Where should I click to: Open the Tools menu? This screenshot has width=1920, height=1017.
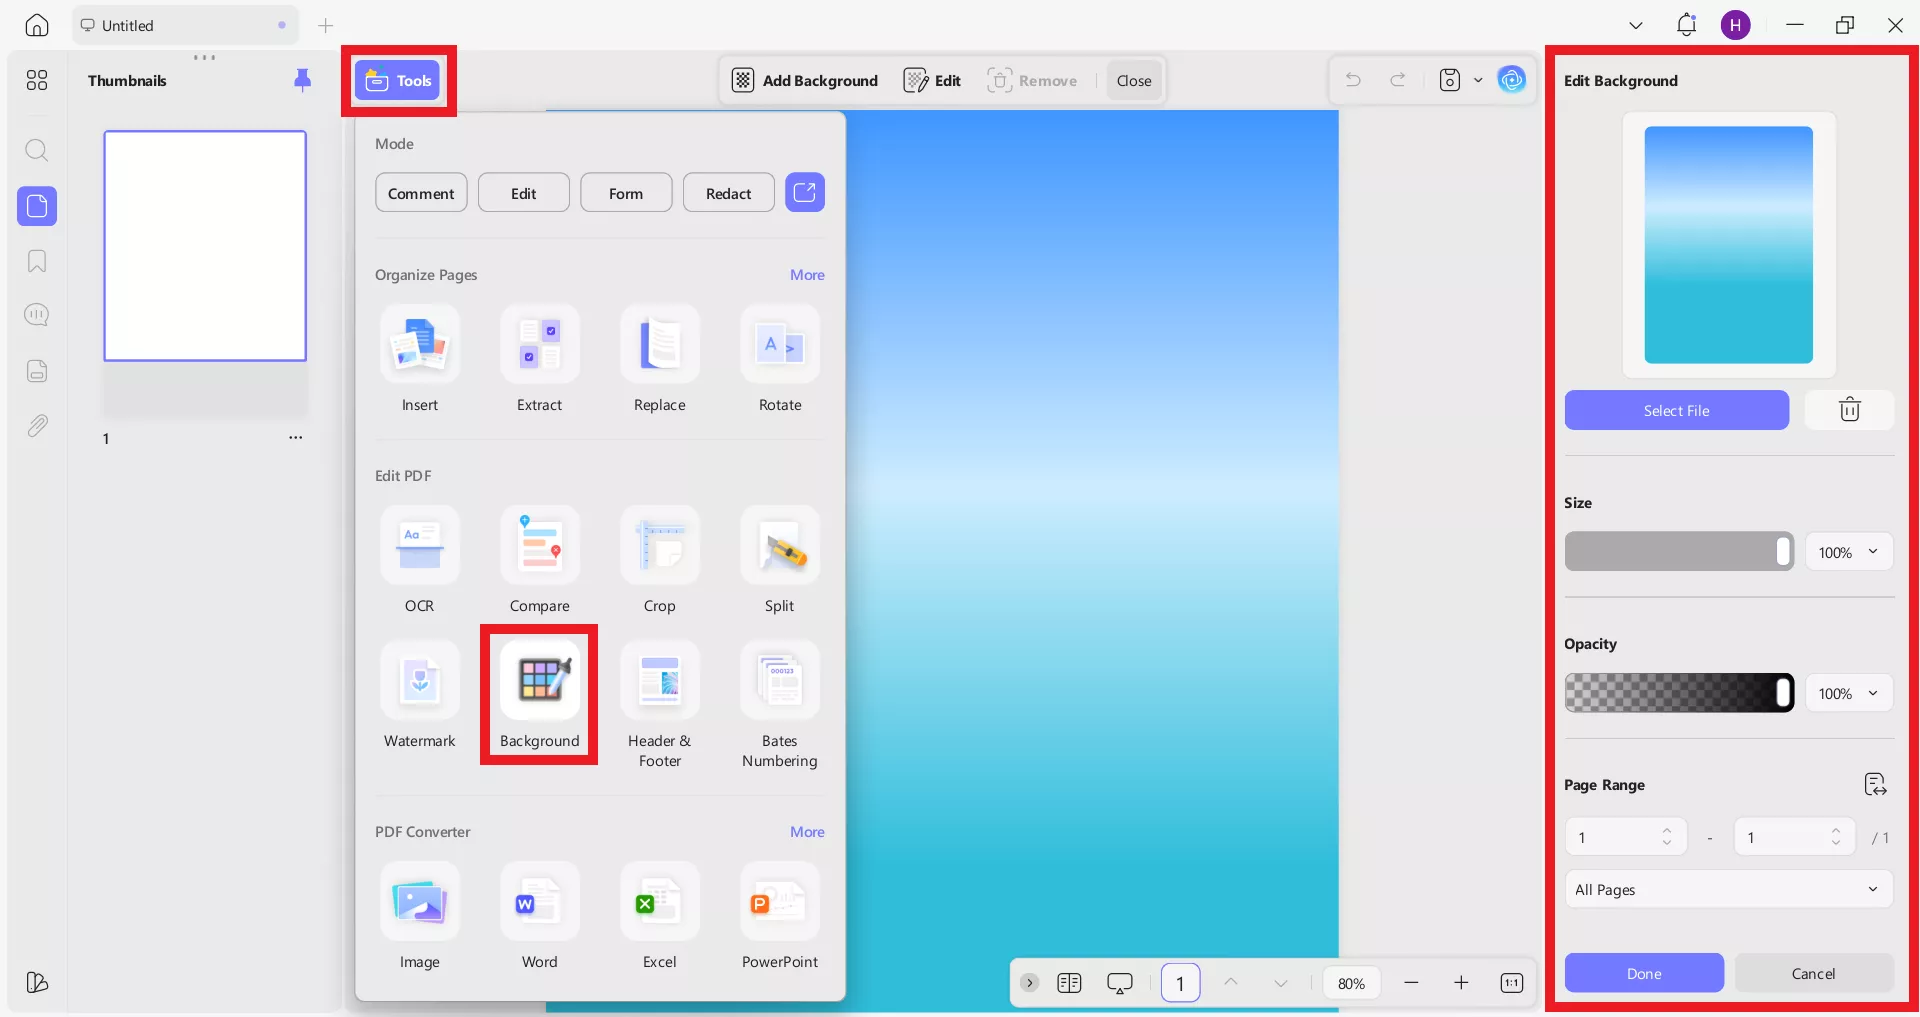click(398, 81)
